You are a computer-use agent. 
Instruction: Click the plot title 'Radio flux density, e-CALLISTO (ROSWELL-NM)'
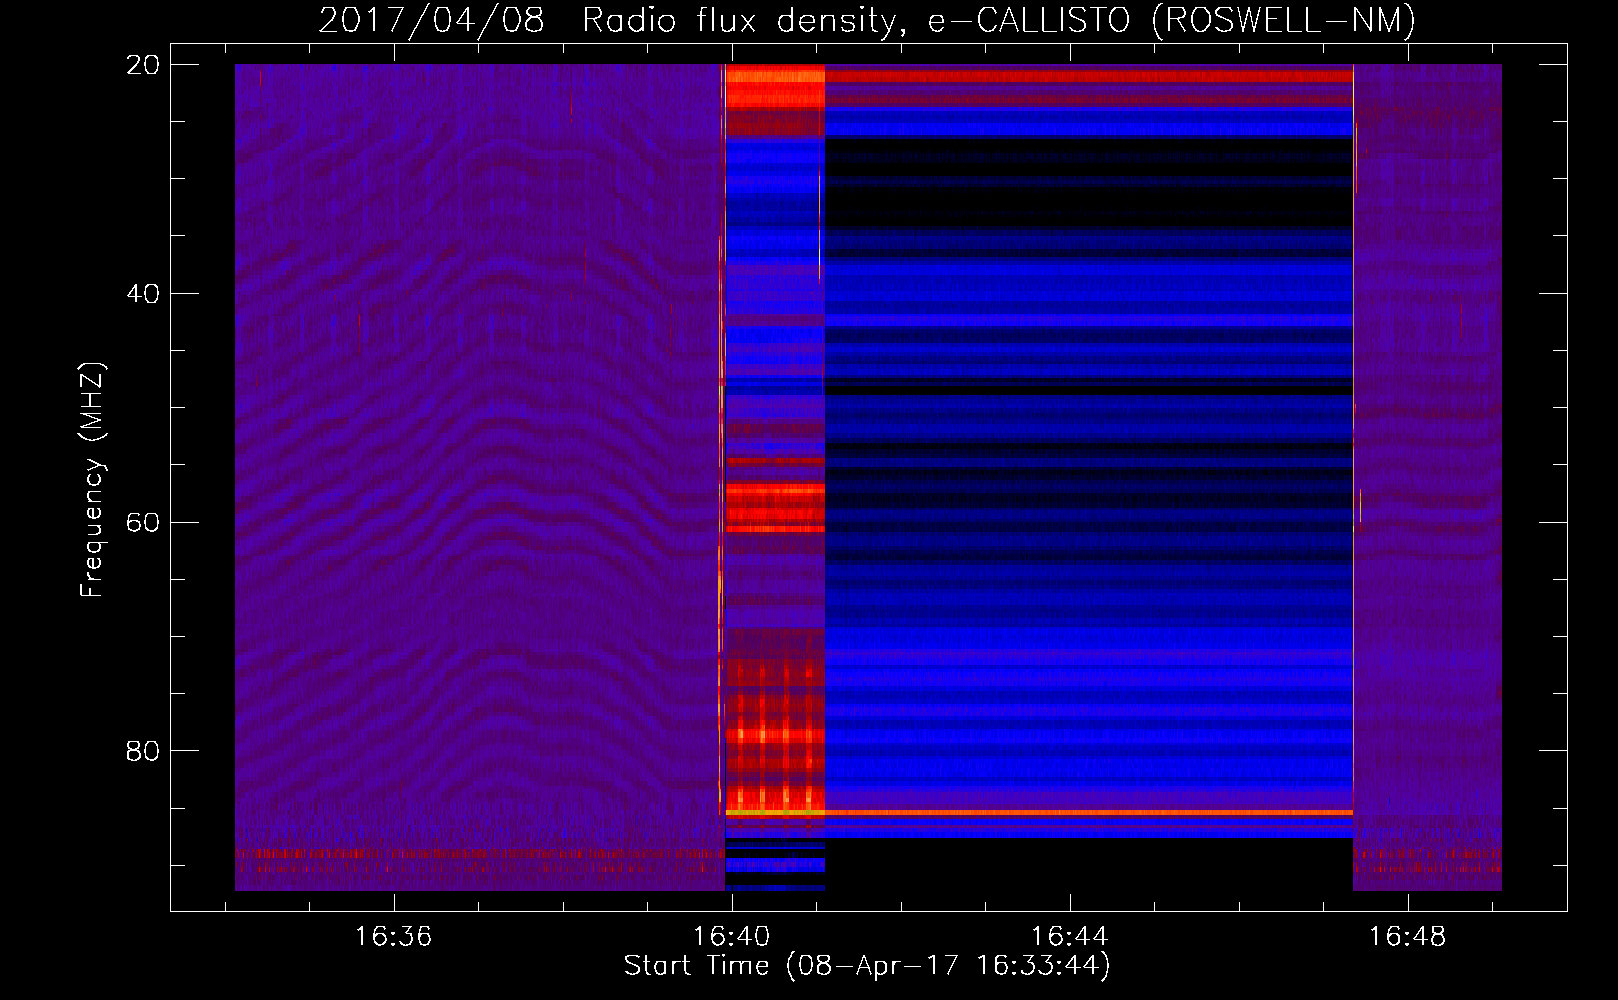998,21
